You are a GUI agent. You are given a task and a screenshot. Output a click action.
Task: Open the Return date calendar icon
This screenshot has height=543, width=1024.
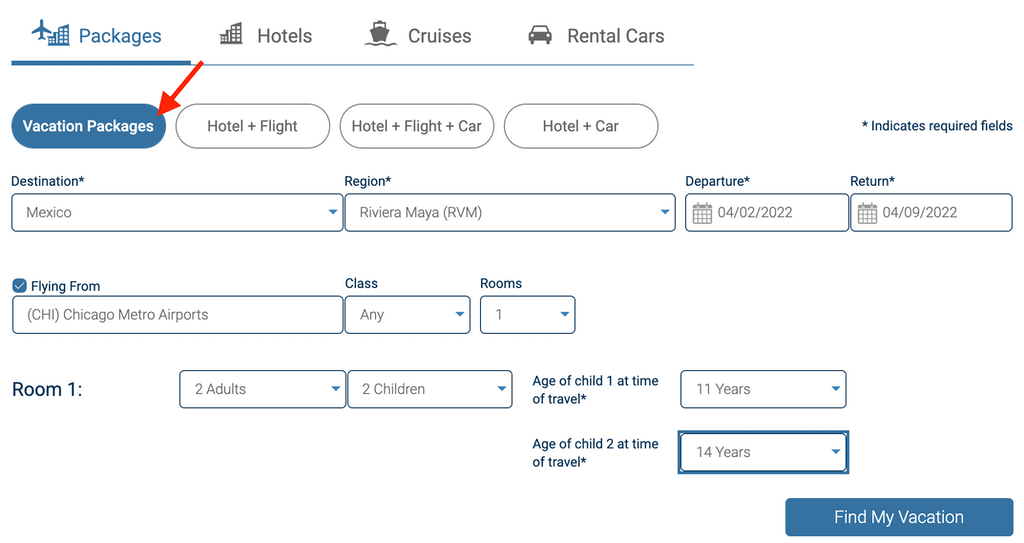[867, 213]
